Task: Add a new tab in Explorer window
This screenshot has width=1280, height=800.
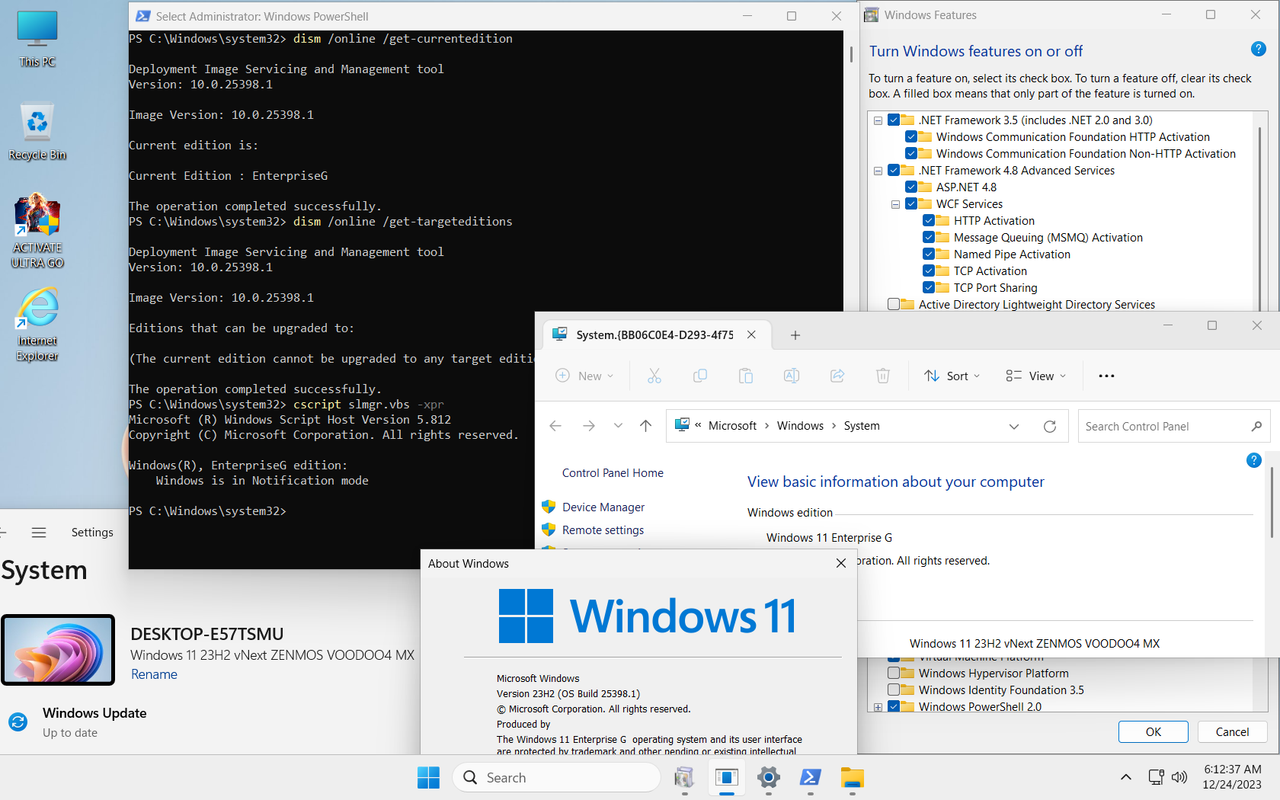Action: click(x=795, y=335)
